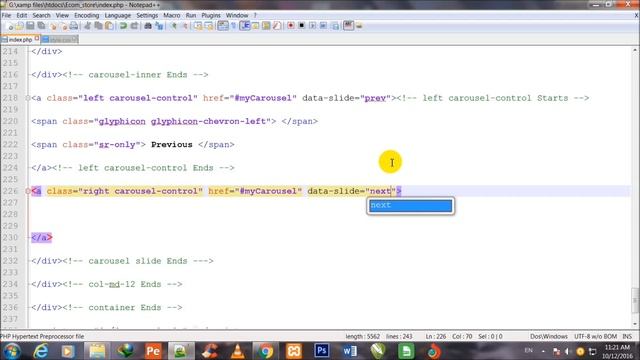Viewport: 640px width, 360px height.
Task: Open Photoshop from the taskbar
Action: point(322,351)
